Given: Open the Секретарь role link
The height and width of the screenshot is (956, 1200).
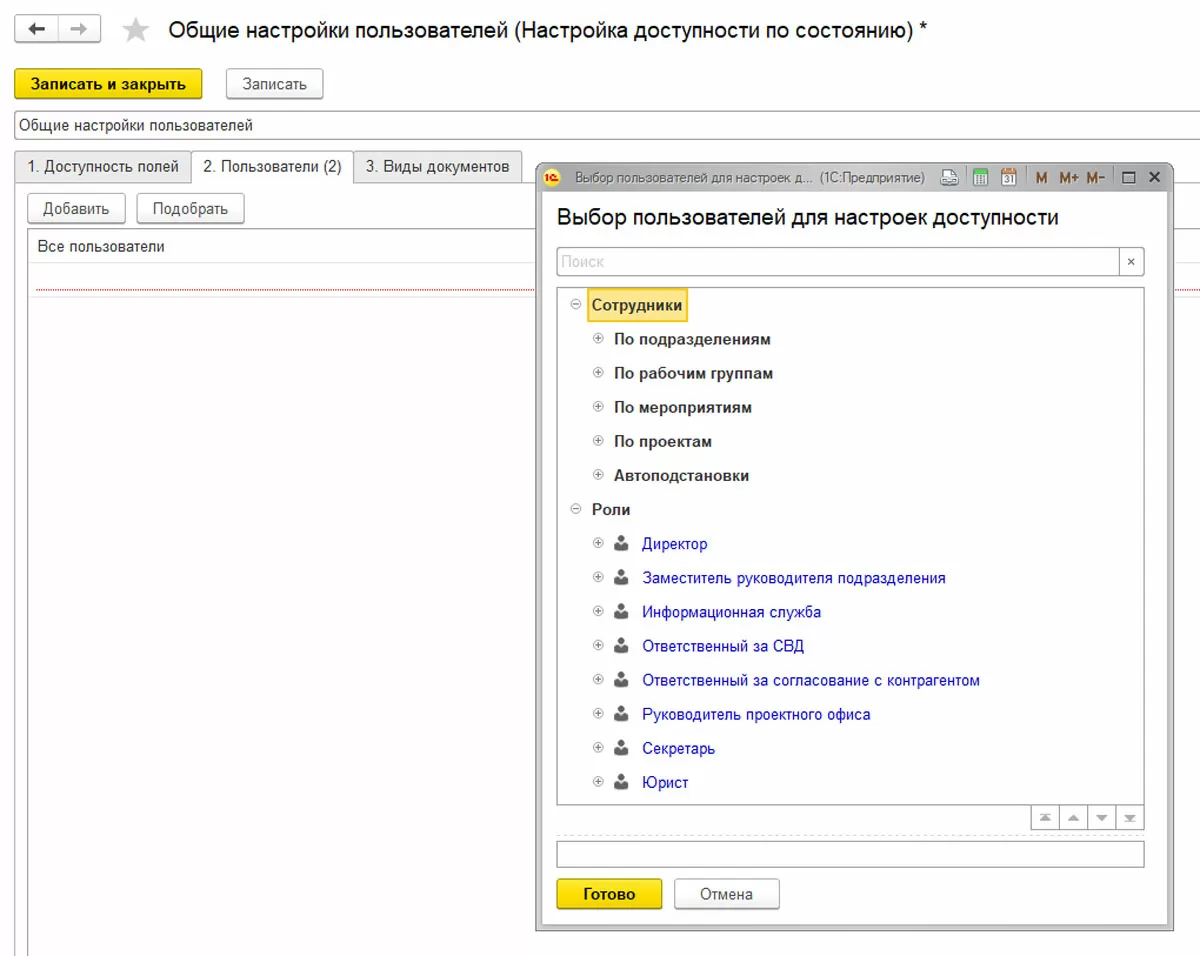Looking at the screenshot, I should coord(678,748).
